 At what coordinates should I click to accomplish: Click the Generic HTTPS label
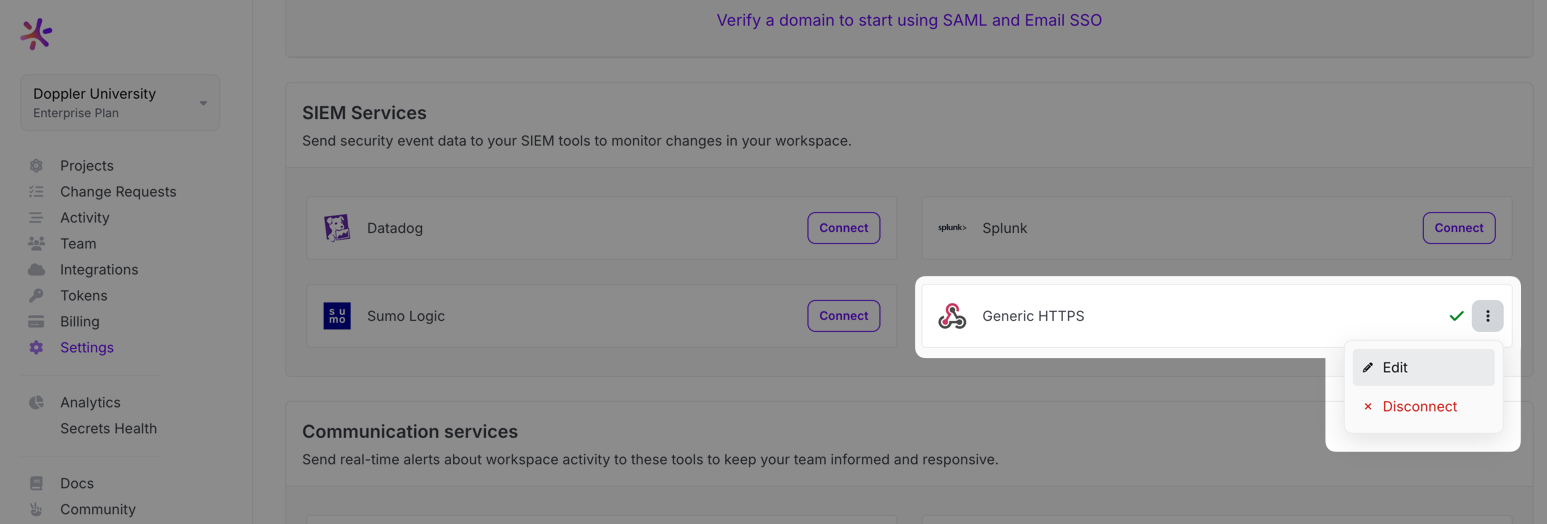point(1033,316)
